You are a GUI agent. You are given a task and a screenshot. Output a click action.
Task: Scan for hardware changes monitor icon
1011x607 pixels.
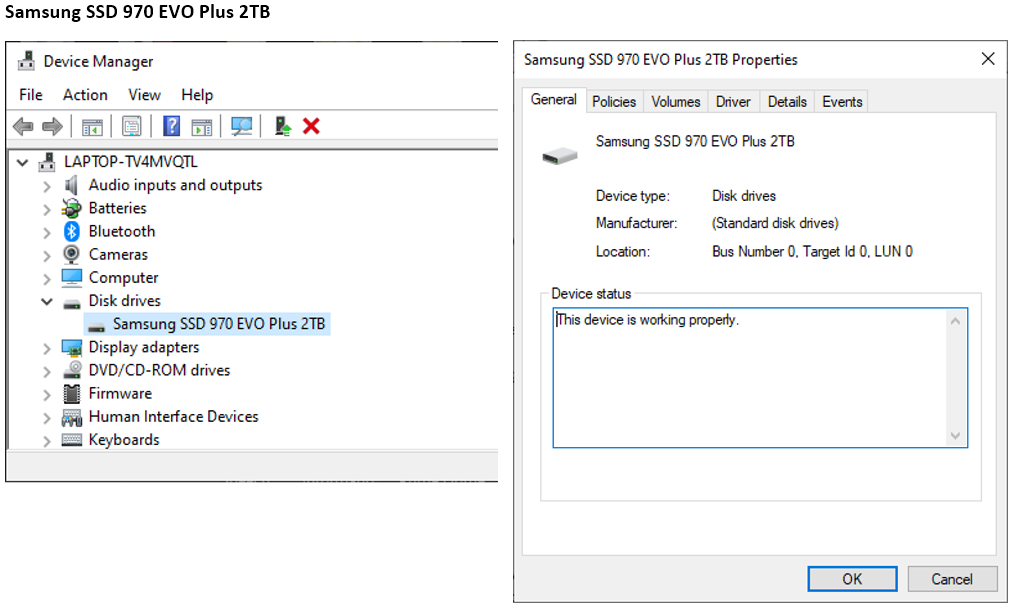[242, 126]
